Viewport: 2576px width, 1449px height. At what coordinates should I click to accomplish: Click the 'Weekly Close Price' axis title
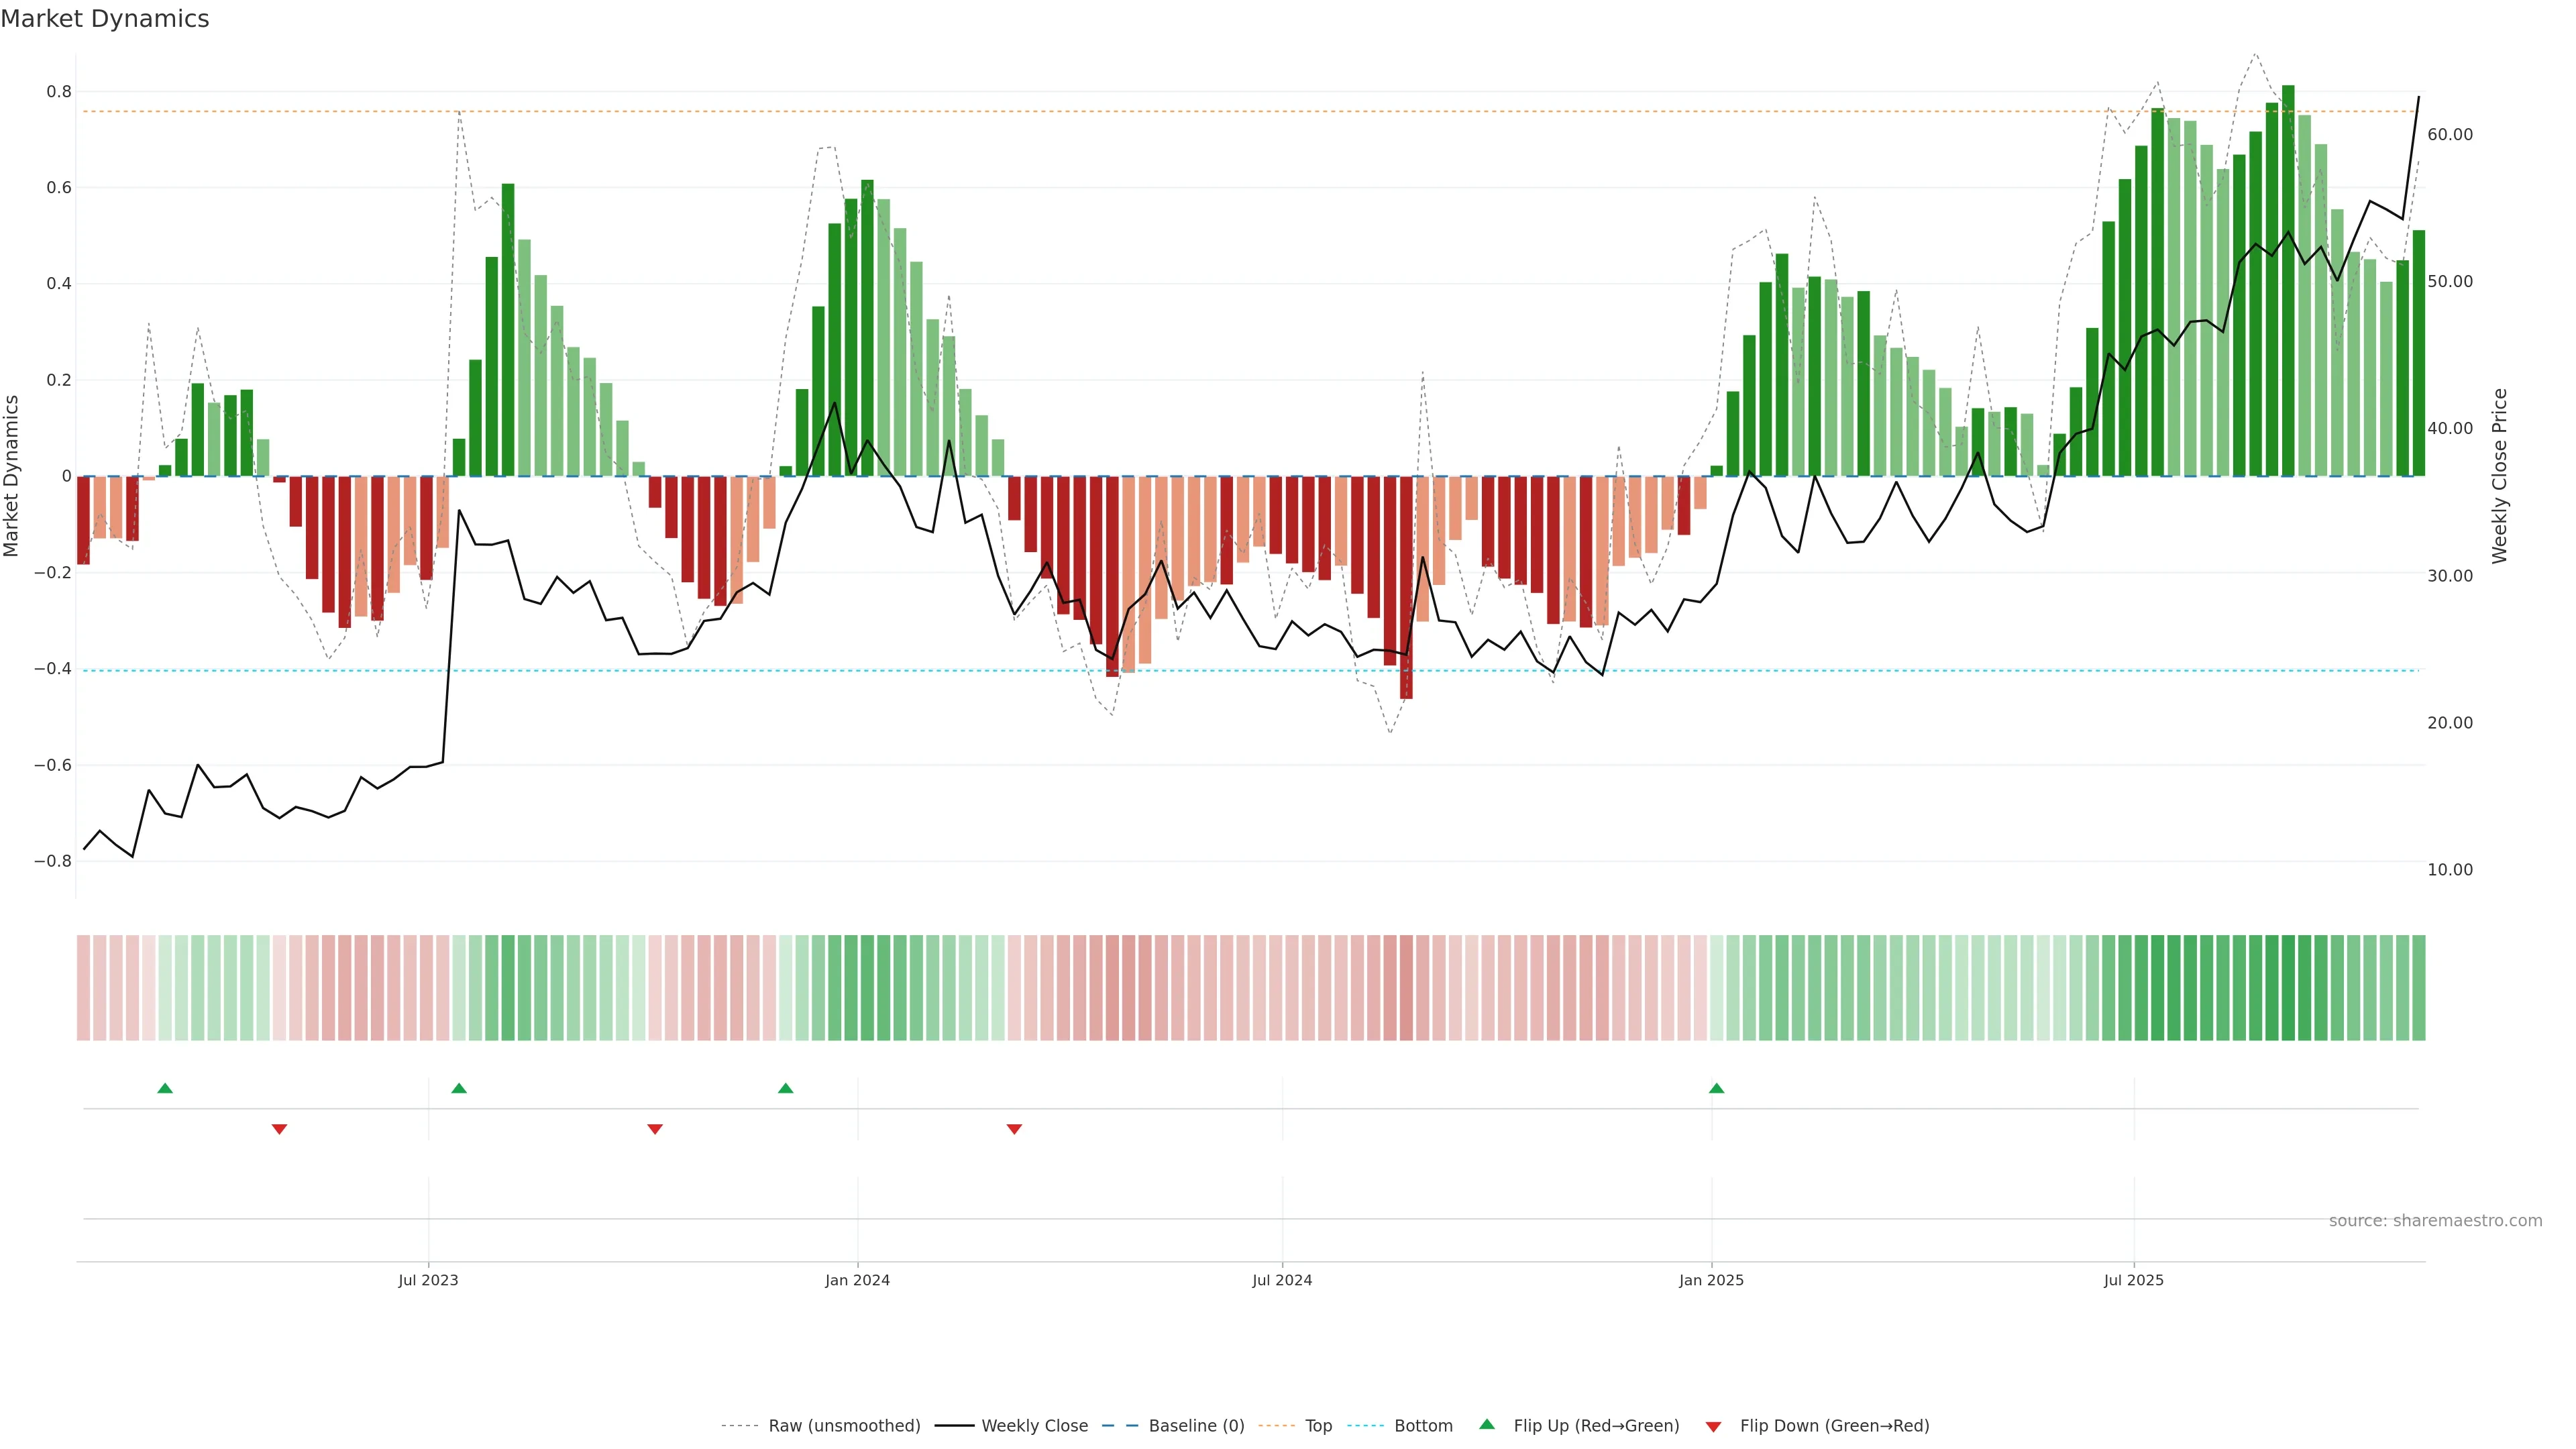click(2499, 476)
